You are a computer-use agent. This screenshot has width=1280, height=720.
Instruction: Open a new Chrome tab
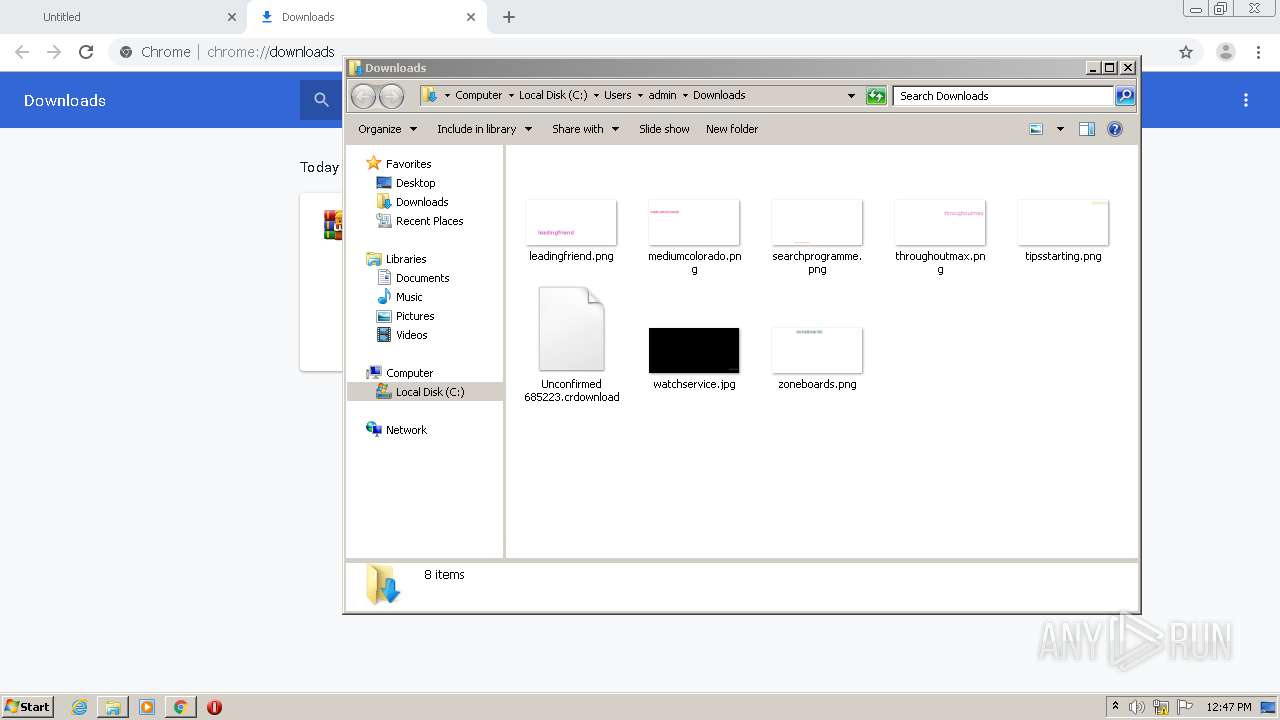click(x=509, y=17)
